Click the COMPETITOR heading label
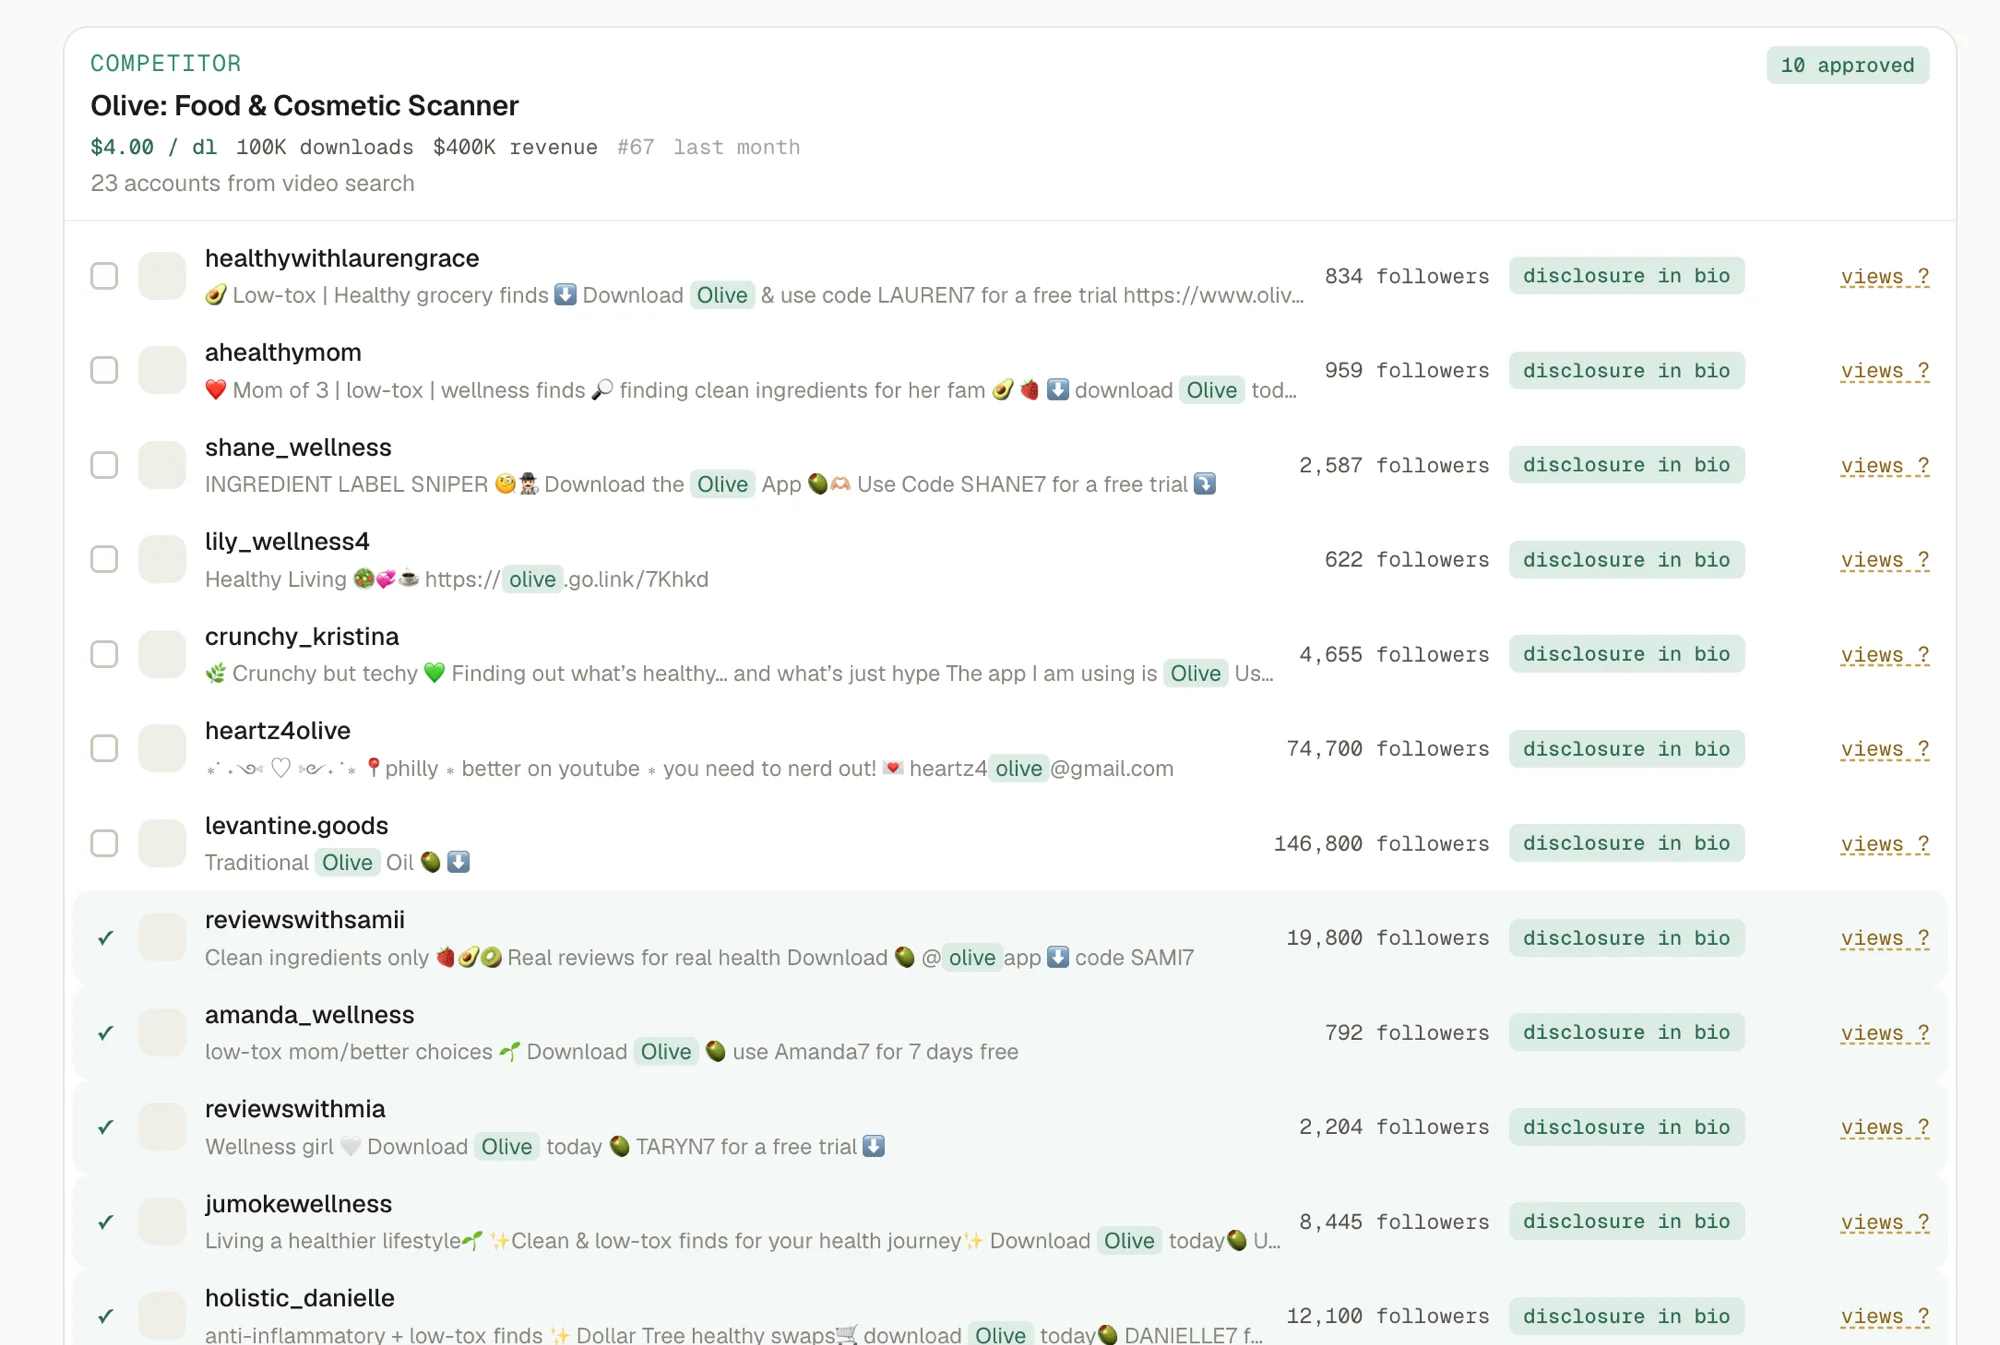Screen dimensions: 2000x1345 point(166,63)
